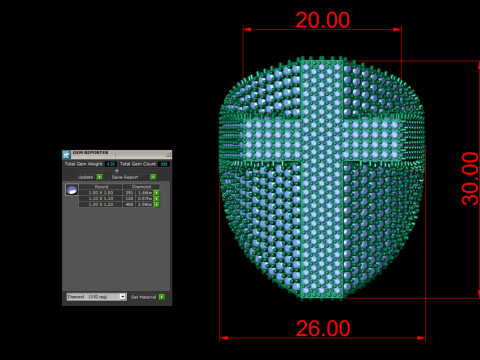Click green arrow for 1.10 X 1.10 row
The height and width of the screenshot is (360, 480).
pyautogui.click(x=157, y=199)
